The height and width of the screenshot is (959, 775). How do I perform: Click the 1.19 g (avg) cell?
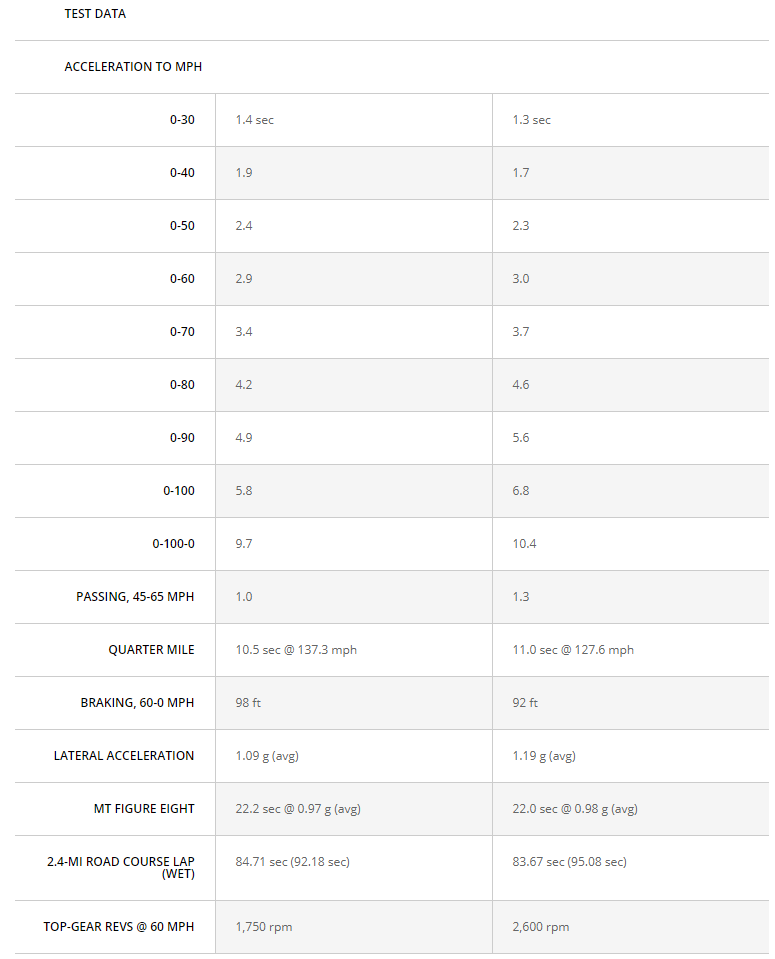point(544,756)
